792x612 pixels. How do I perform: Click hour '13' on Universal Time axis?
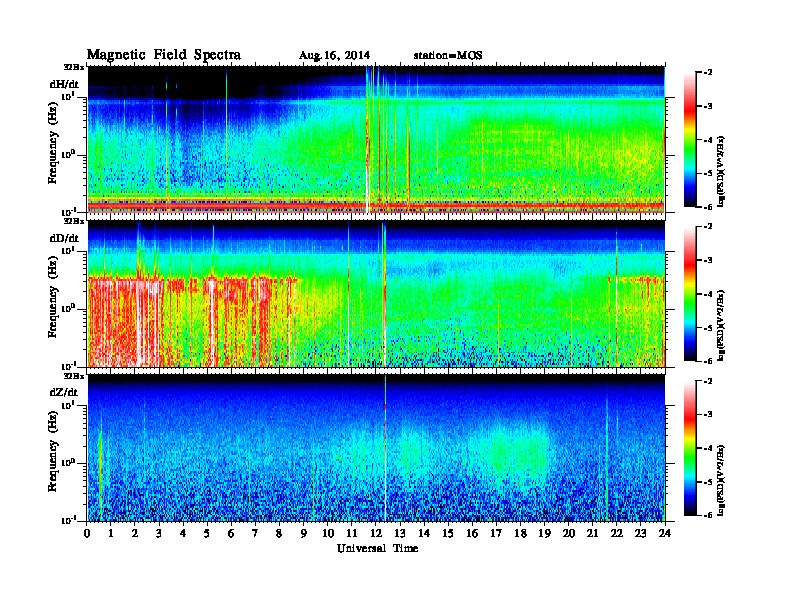(400, 533)
